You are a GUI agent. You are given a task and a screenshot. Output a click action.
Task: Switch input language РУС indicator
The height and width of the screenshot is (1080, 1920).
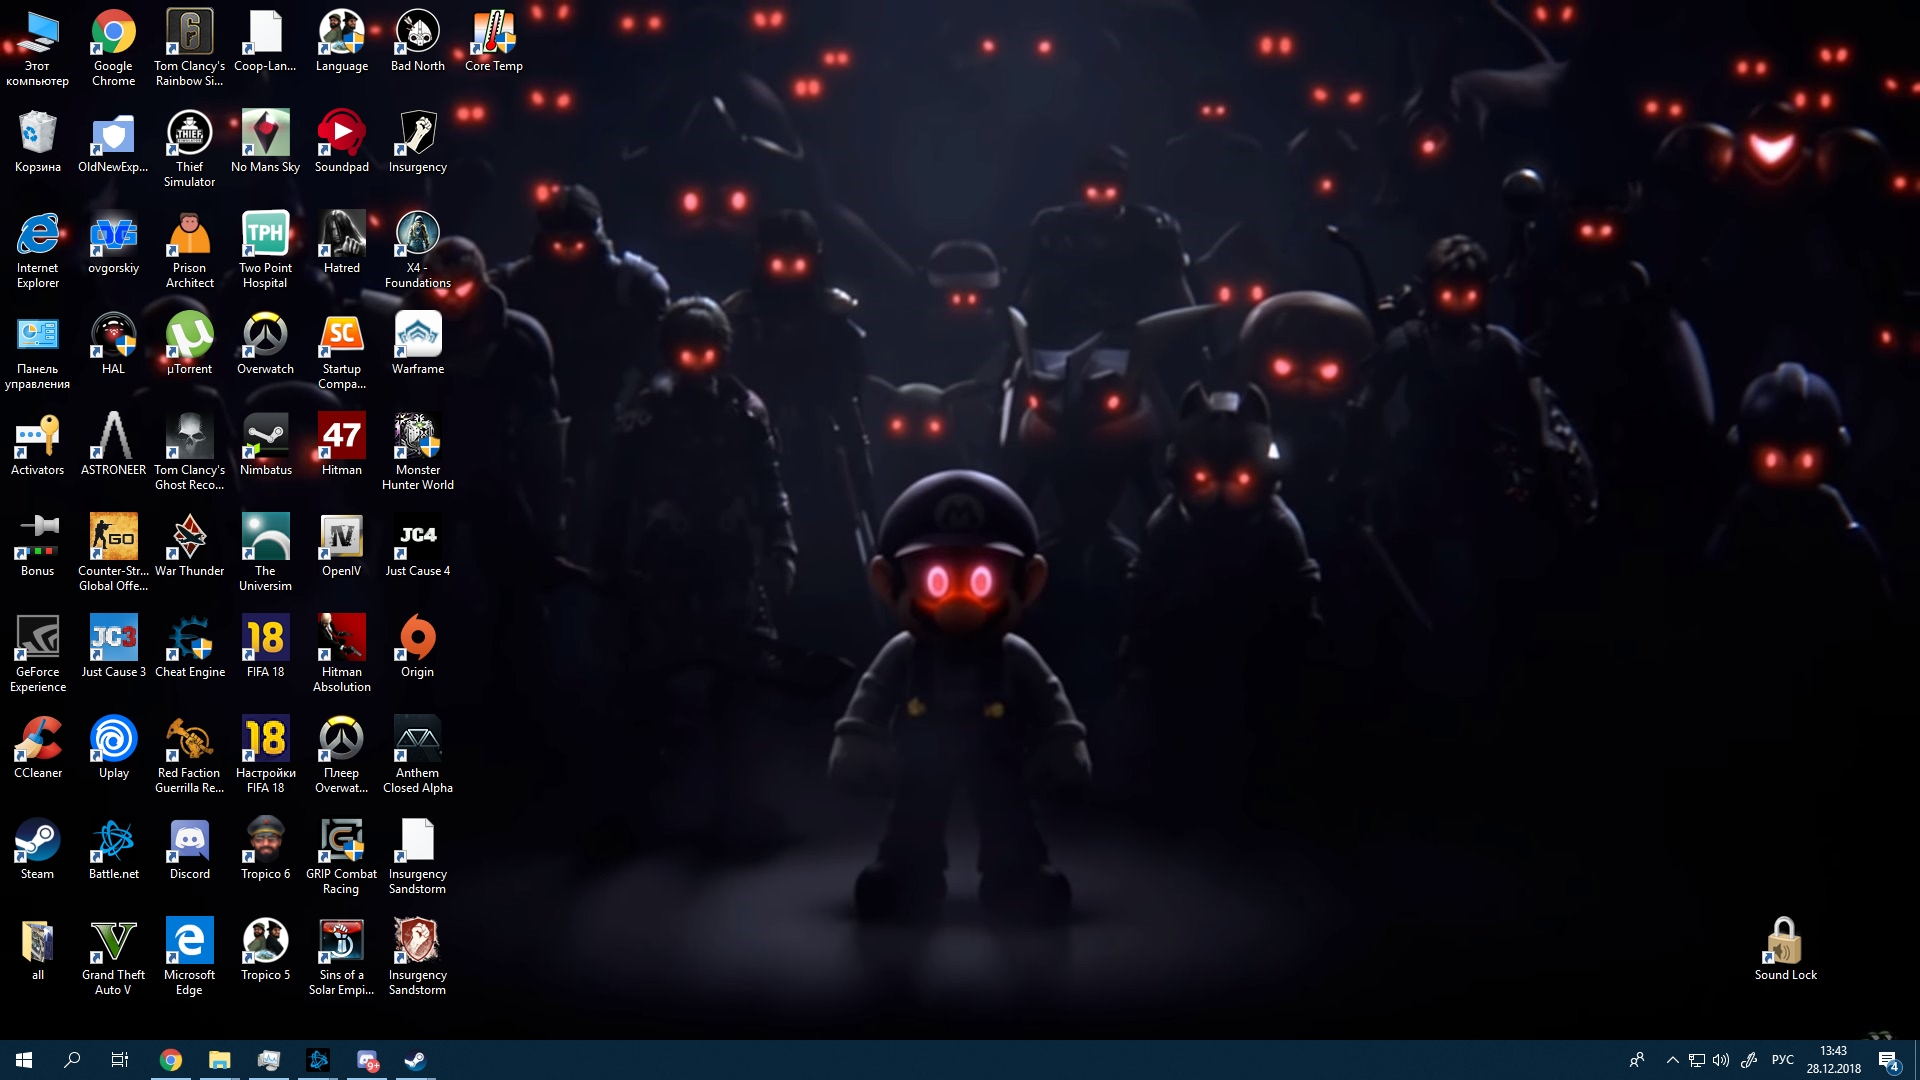pyautogui.click(x=1783, y=1060)
